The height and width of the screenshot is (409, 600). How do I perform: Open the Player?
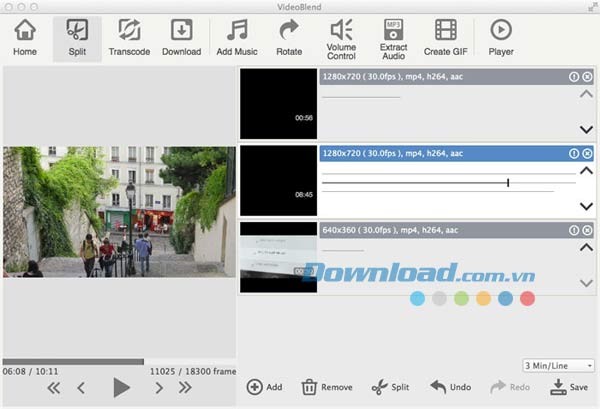[x=501, y=38]
